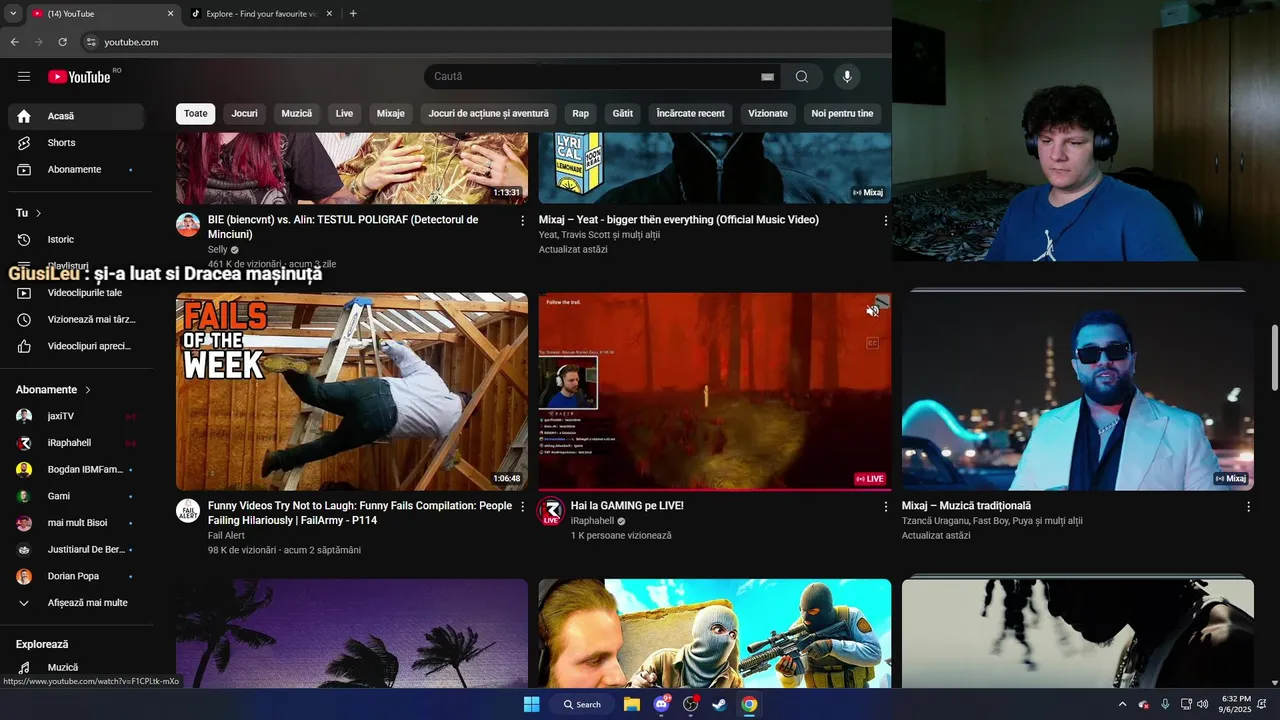Open options for Mixaj Muzică tradițională

pyautogui.click(x=1248, y=507)
